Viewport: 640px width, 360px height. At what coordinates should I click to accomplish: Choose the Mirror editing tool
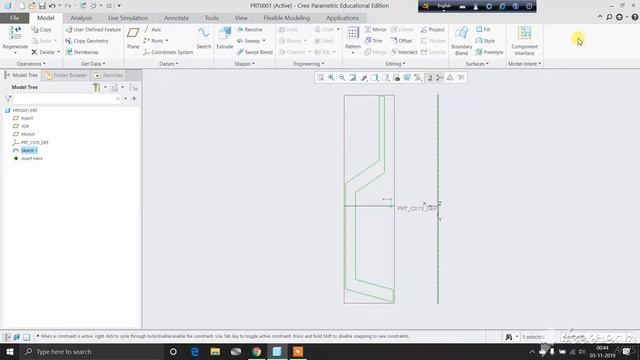375,29
